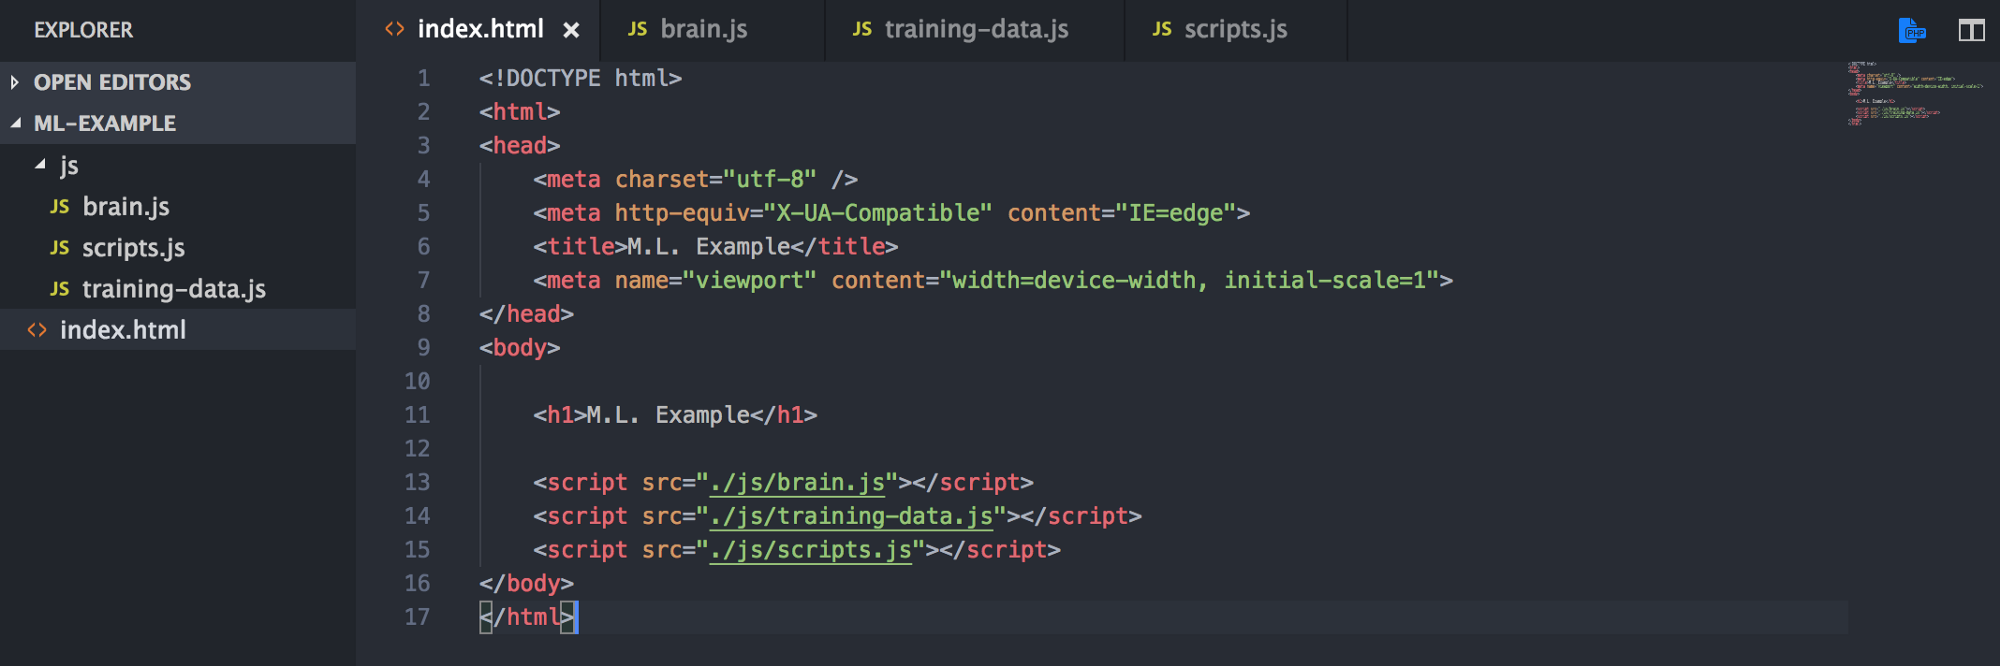The image size is (2000, 666).
Task: Click the PHP icon in the editor title bar
Action: click(x=1912, y=30)
